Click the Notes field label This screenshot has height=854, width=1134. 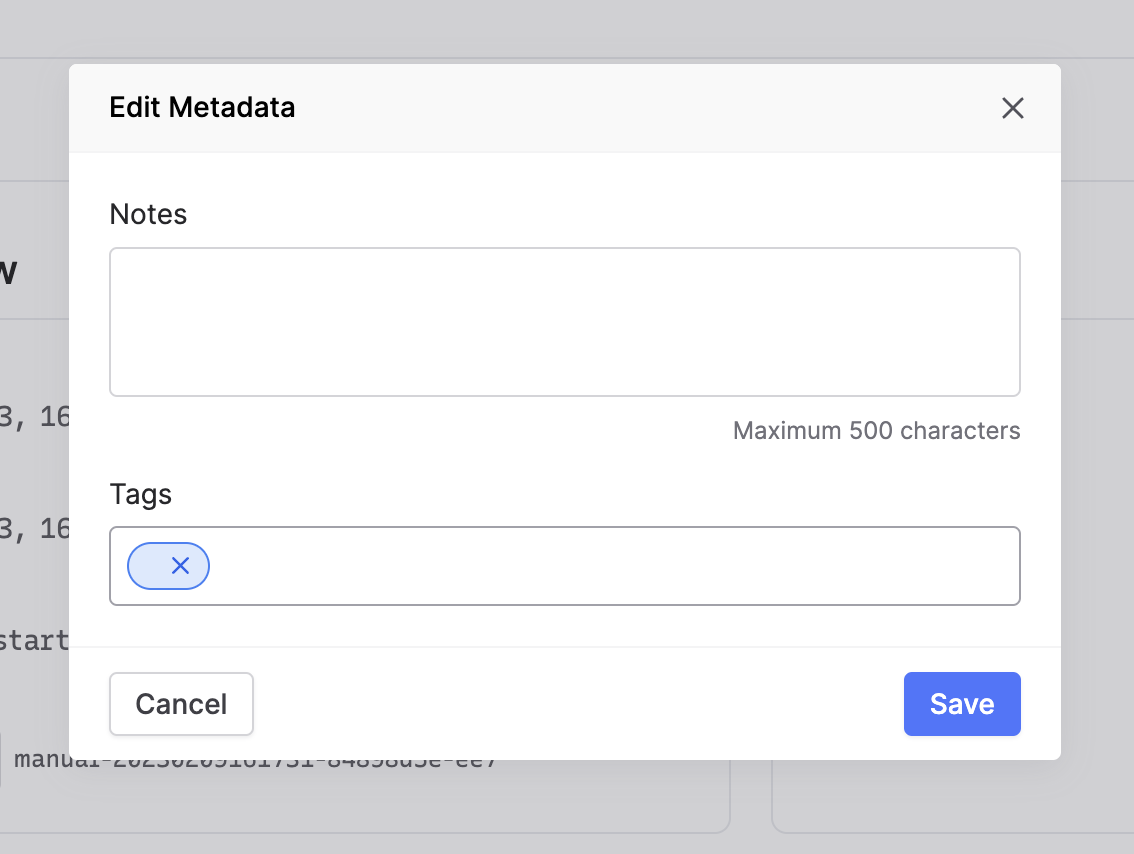[148, 214]
